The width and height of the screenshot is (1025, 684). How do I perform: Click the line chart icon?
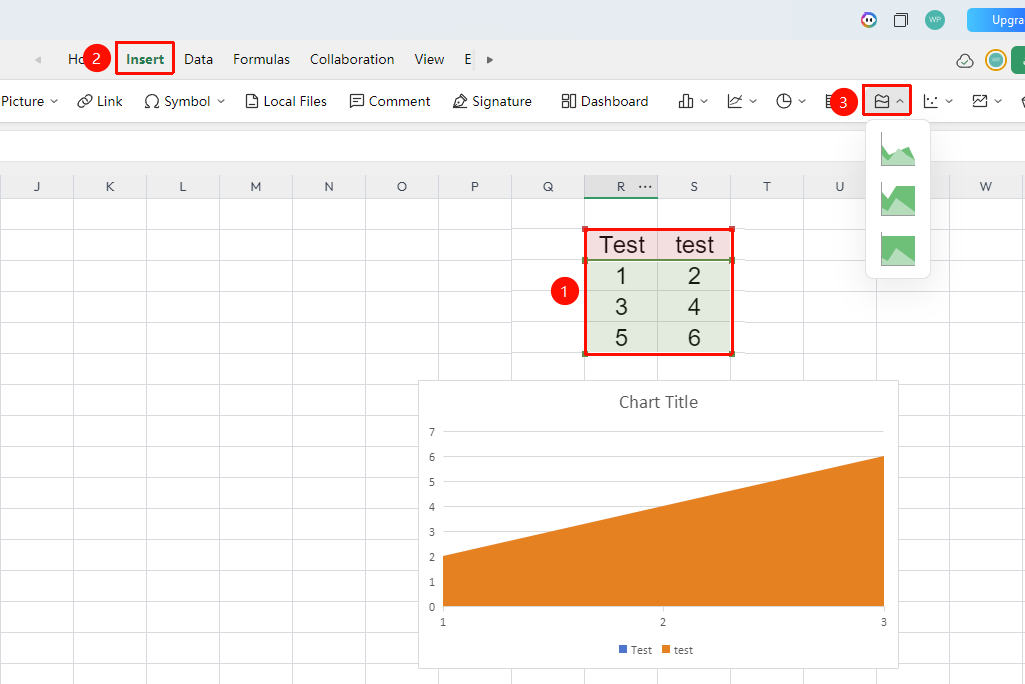(735, 101)
